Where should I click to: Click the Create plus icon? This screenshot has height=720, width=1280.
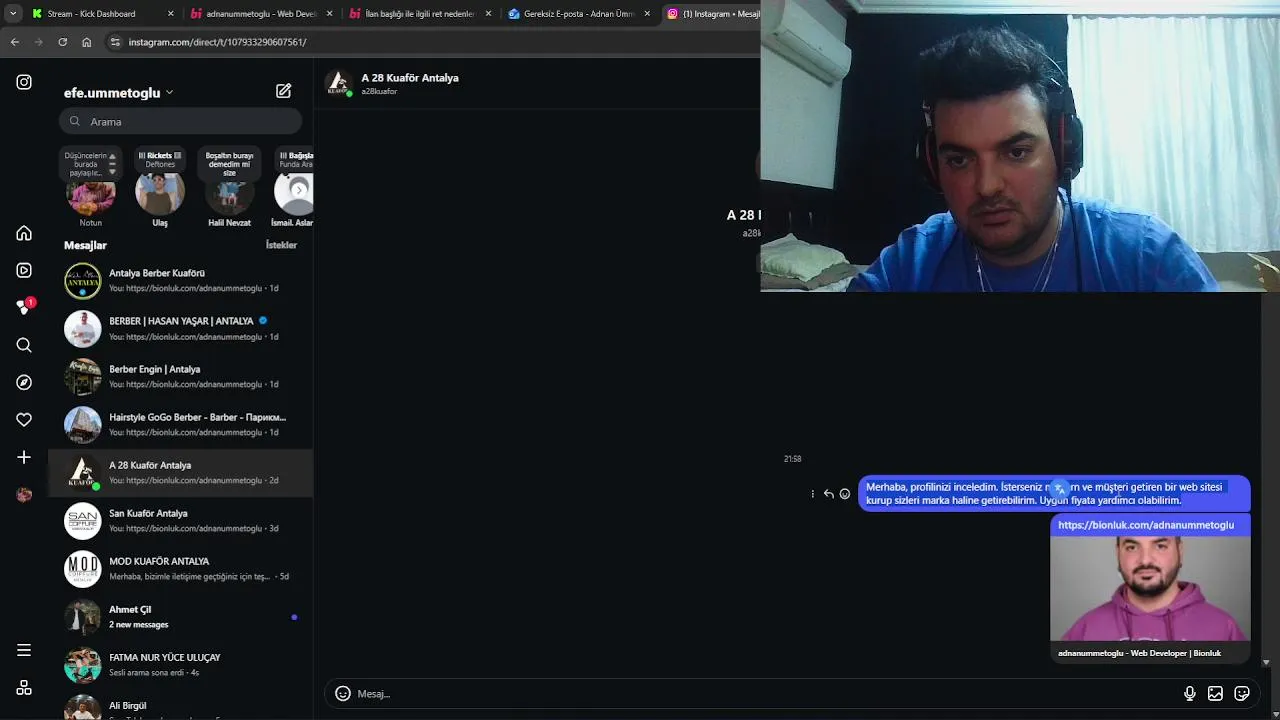click(x=24, y=457)
